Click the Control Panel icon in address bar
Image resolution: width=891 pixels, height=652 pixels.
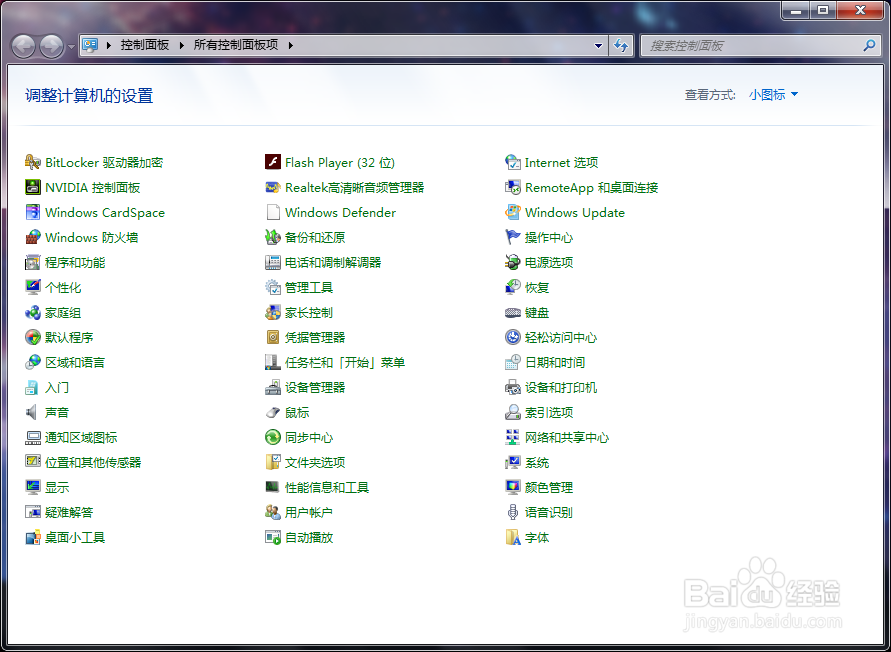click(90, 45)
